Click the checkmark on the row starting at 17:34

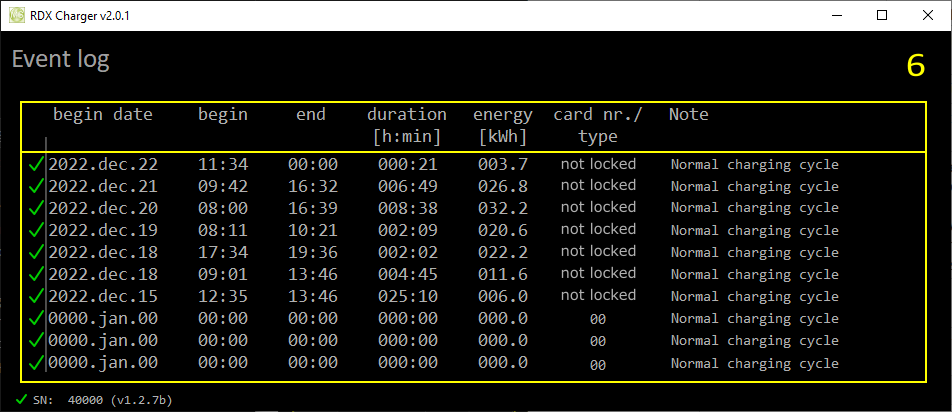[x=36, y=252]
